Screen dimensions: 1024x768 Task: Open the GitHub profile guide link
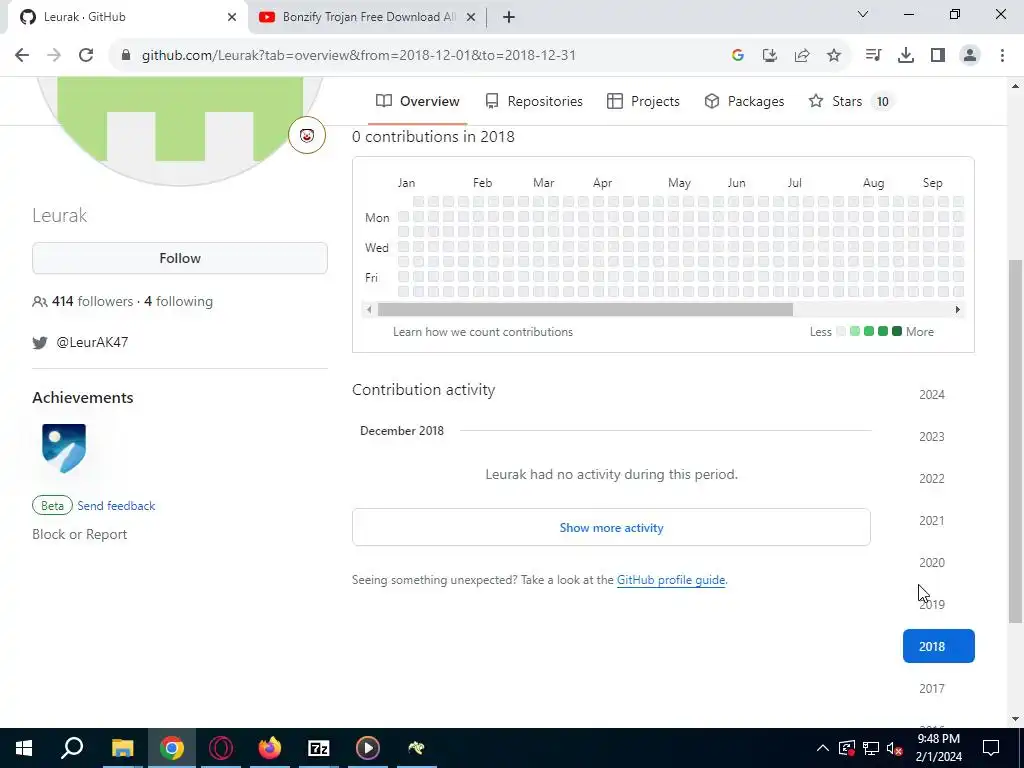point(671,580)
